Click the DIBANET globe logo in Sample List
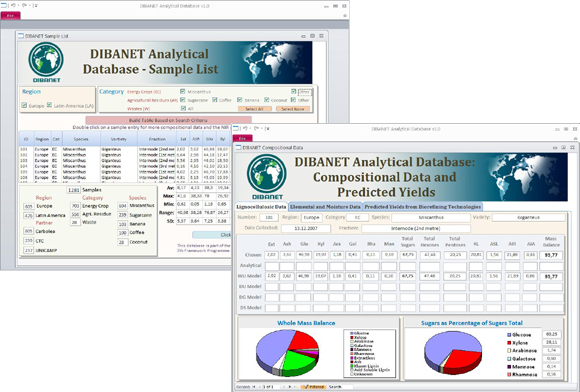Viewport: 580px width, 392px height. point(46,60)
